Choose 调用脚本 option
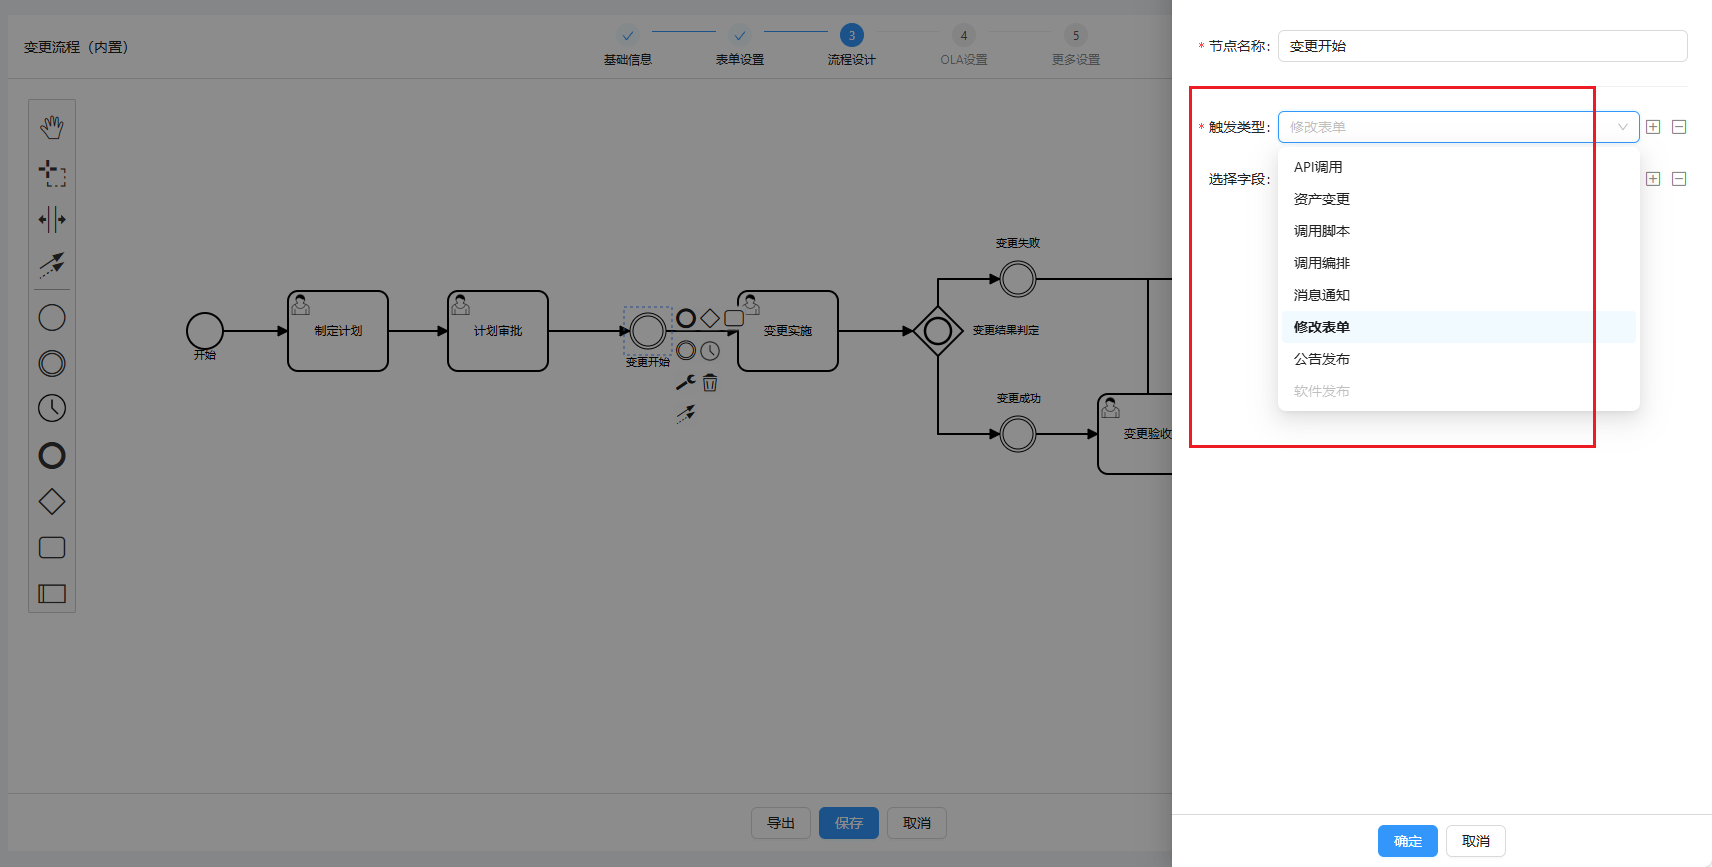The height and width of the screenshot is (867, 1712). click(1458, 231)
